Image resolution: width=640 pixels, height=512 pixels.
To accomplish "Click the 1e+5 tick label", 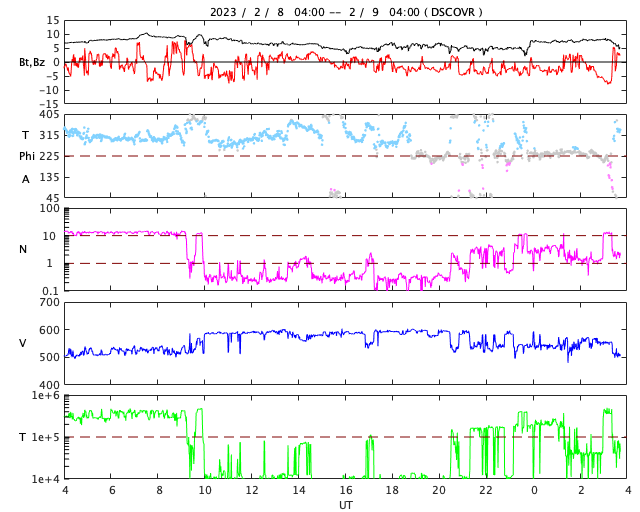I will pyautogui.click(x=46, y=437).
